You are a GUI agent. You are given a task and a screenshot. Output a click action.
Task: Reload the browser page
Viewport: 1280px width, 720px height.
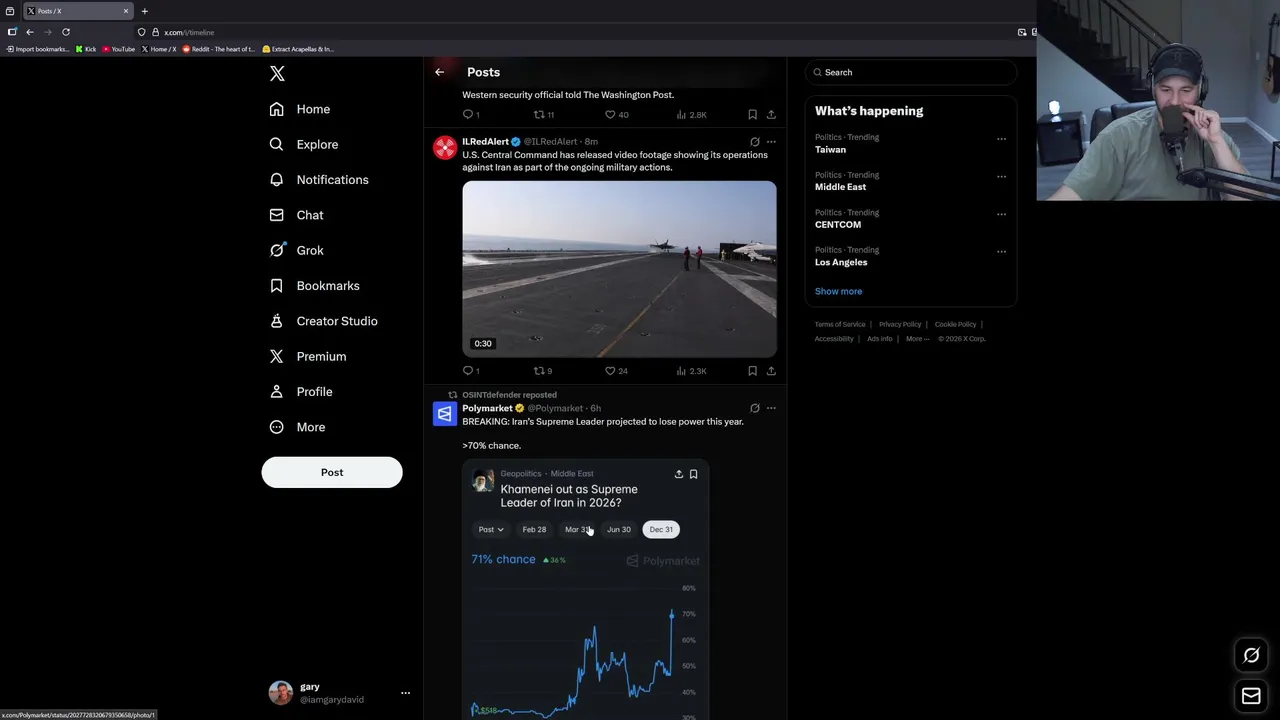pos(66,32)
